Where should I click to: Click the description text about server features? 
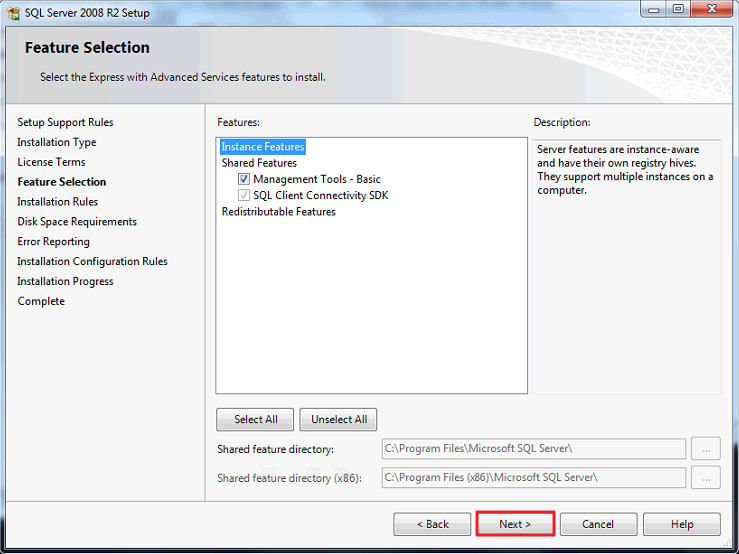click(625, 170)
